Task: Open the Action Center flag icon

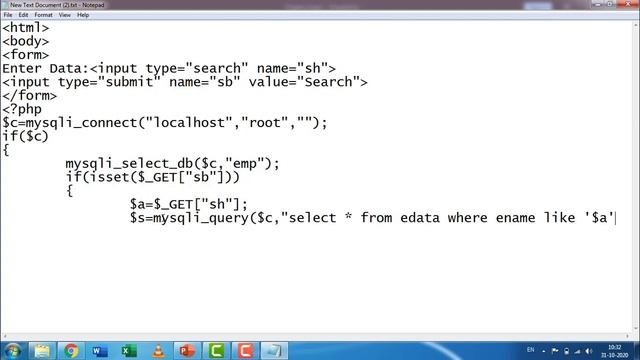Action: coord(555,351)
